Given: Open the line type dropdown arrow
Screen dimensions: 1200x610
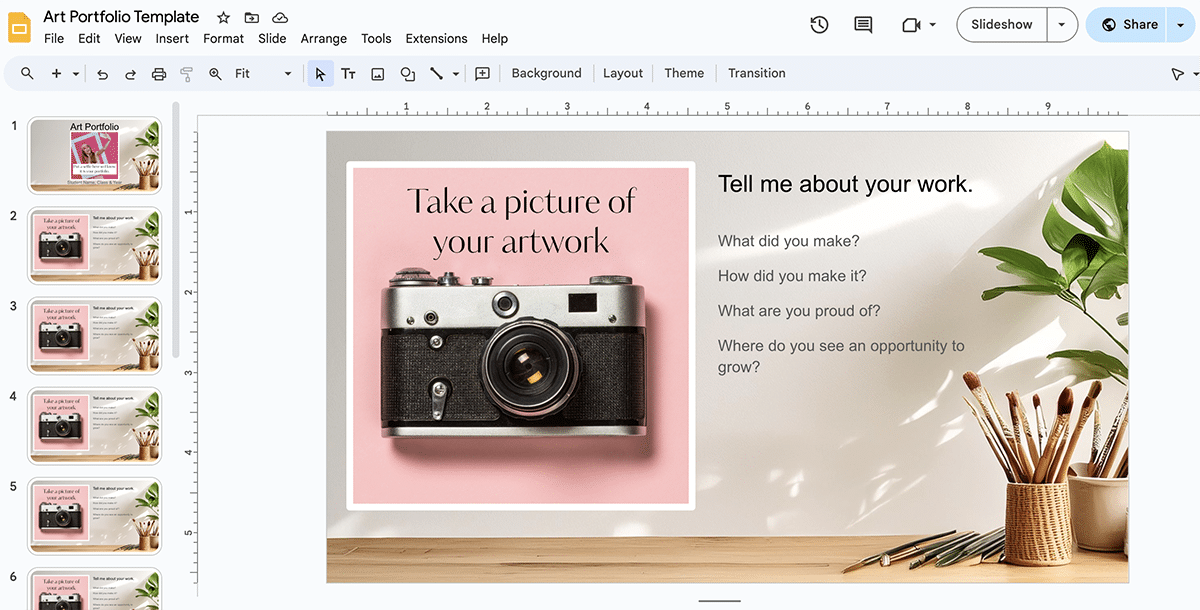Looking at the screenshot, I should (x=456, y=74).
